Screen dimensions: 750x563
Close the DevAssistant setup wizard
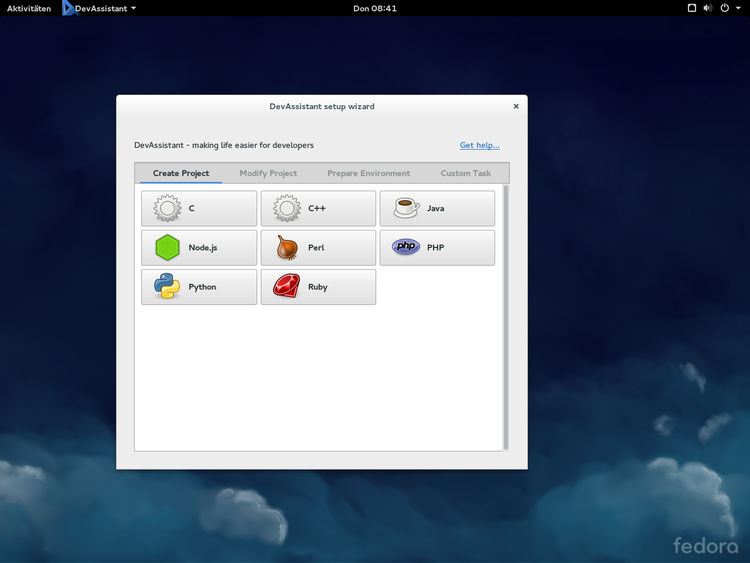pos(516,106)
